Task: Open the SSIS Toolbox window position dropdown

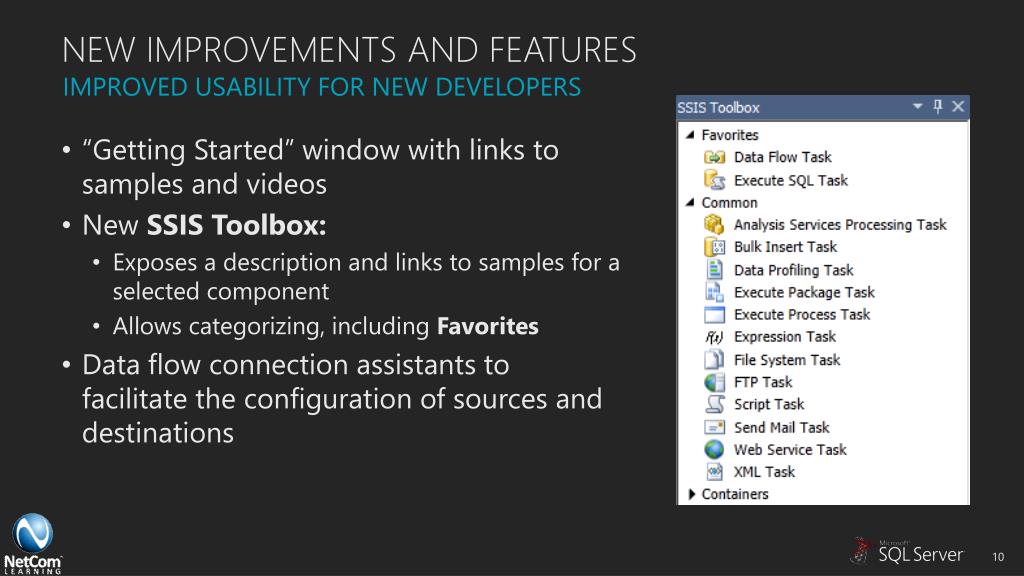Action: coord(918,106)
